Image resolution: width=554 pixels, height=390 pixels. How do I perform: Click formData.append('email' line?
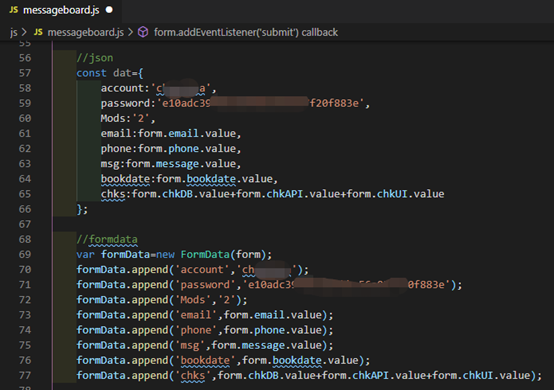(x=205, y=315)
